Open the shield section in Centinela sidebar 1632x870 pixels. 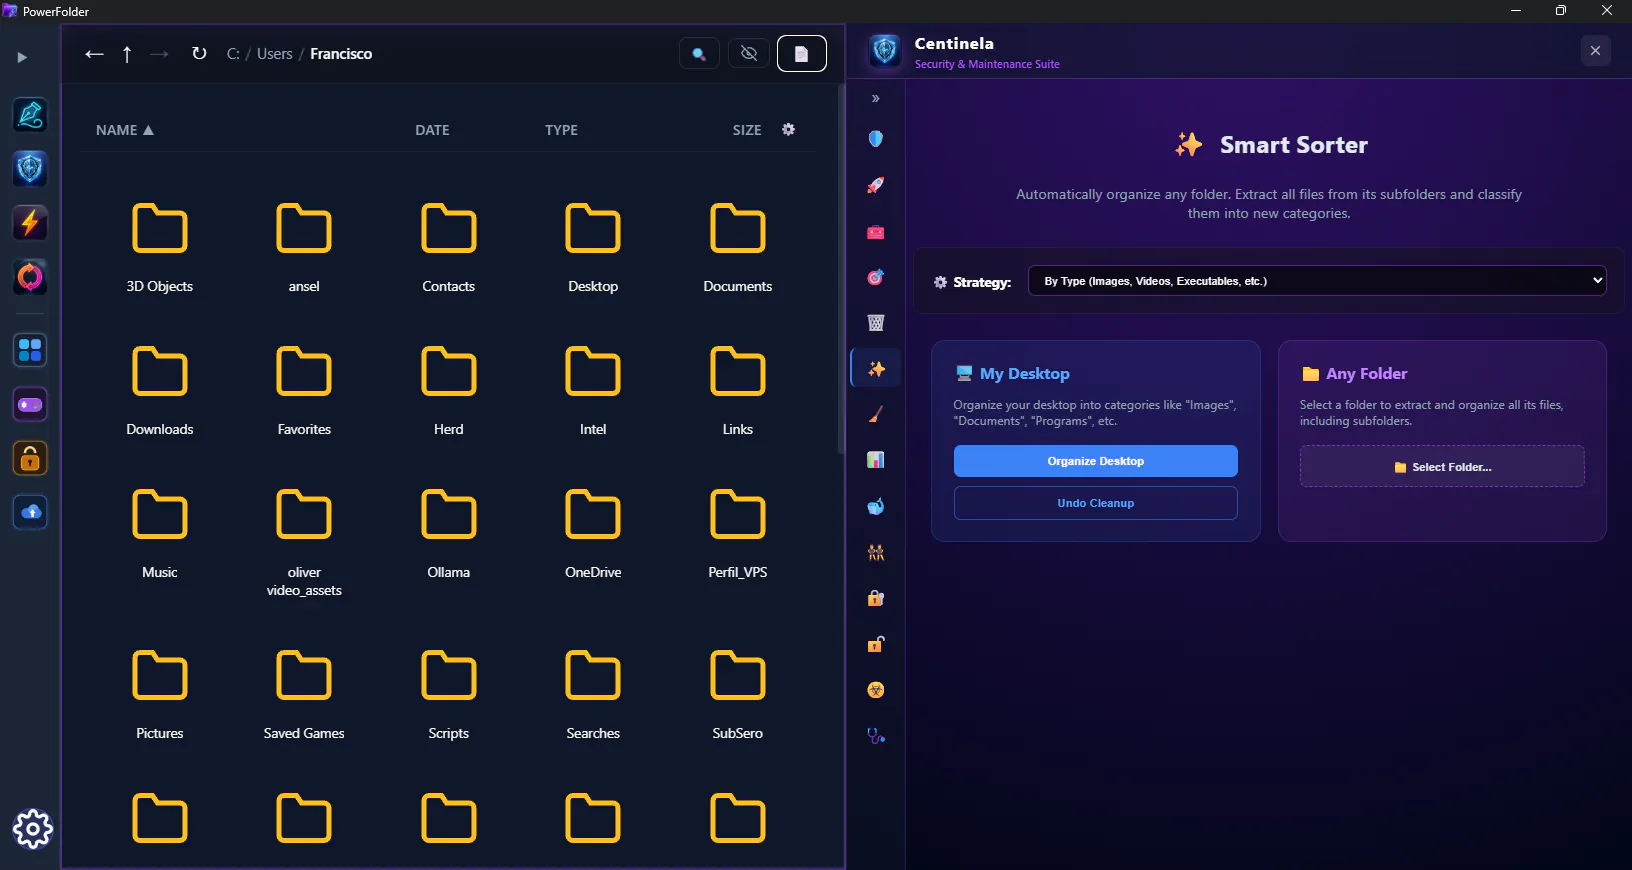tap(876, 139)
